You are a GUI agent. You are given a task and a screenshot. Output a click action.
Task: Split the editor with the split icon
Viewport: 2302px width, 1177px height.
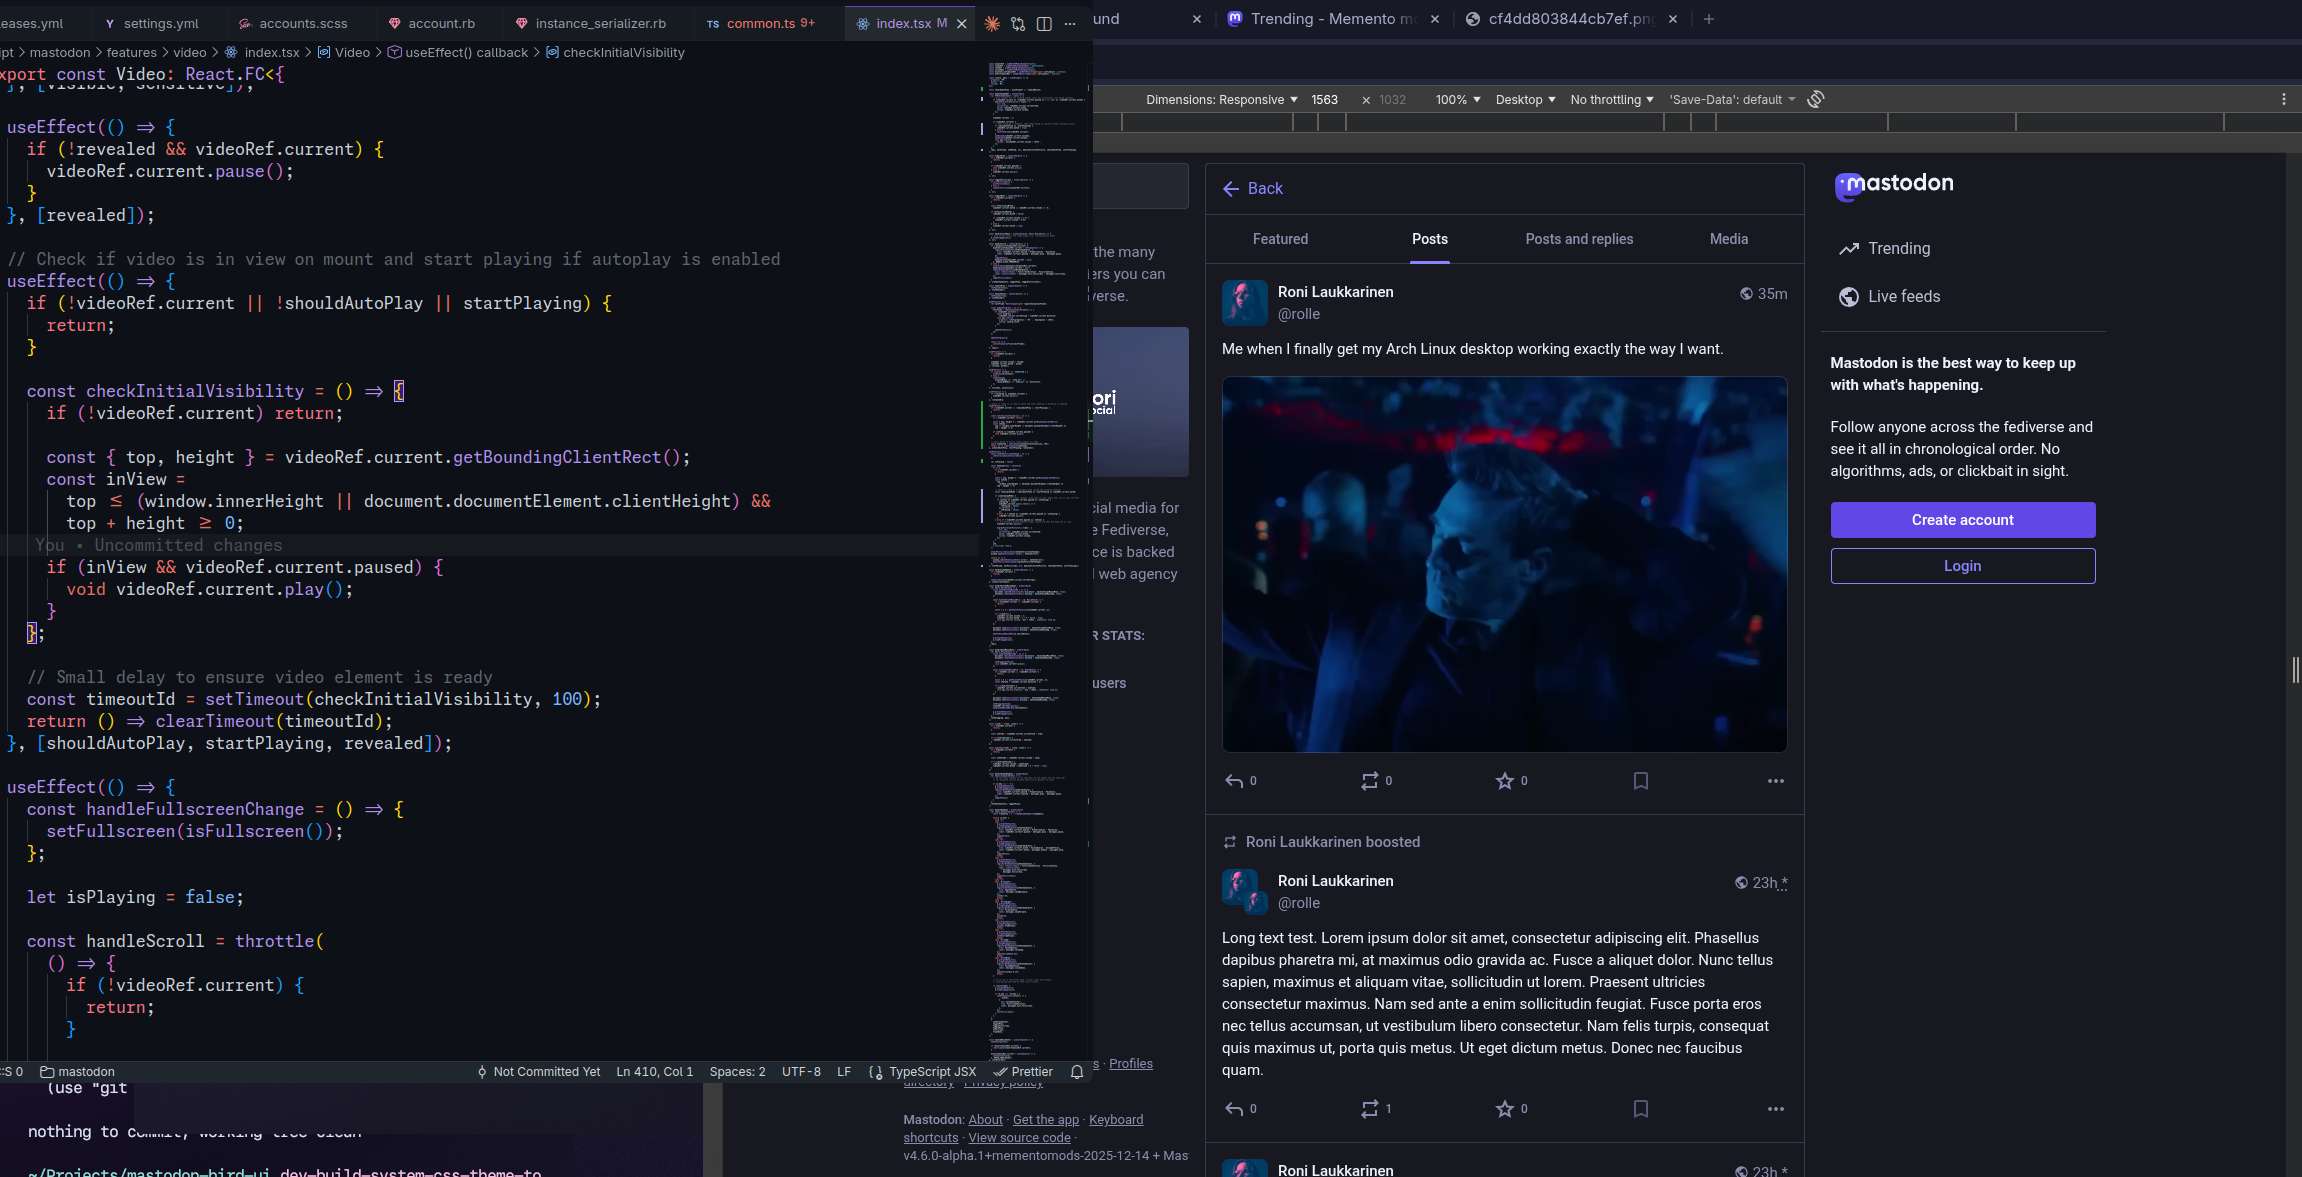tap(1044, 23)
